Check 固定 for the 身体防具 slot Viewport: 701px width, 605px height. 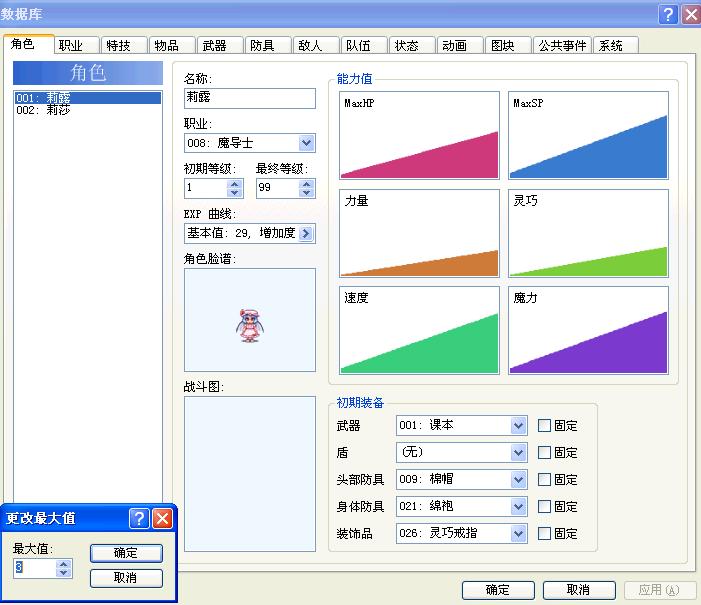(544, 506)
